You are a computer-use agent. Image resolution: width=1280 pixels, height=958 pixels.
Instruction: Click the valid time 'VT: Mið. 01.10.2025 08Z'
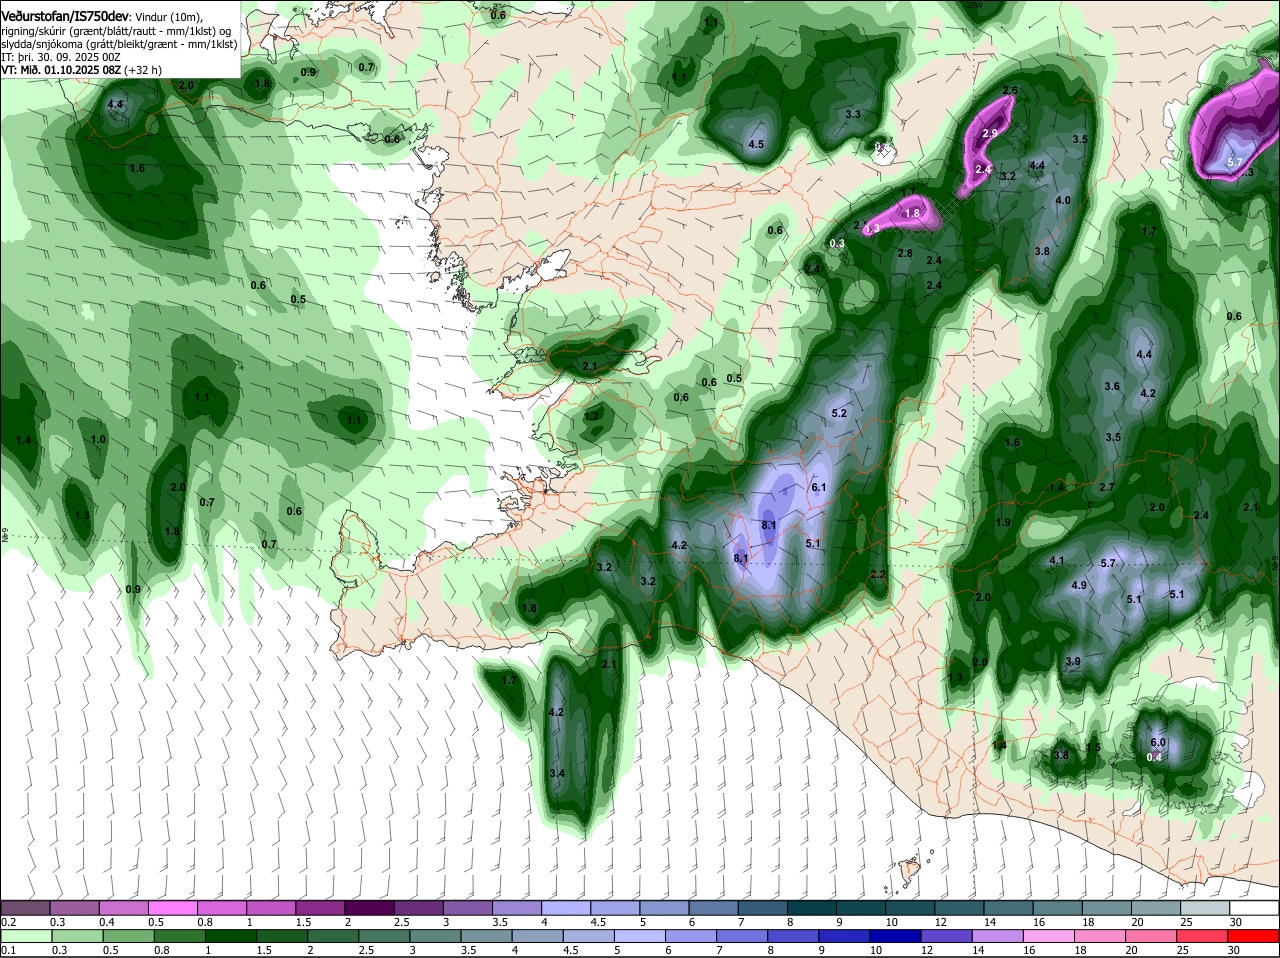click(x=61, y=71)
